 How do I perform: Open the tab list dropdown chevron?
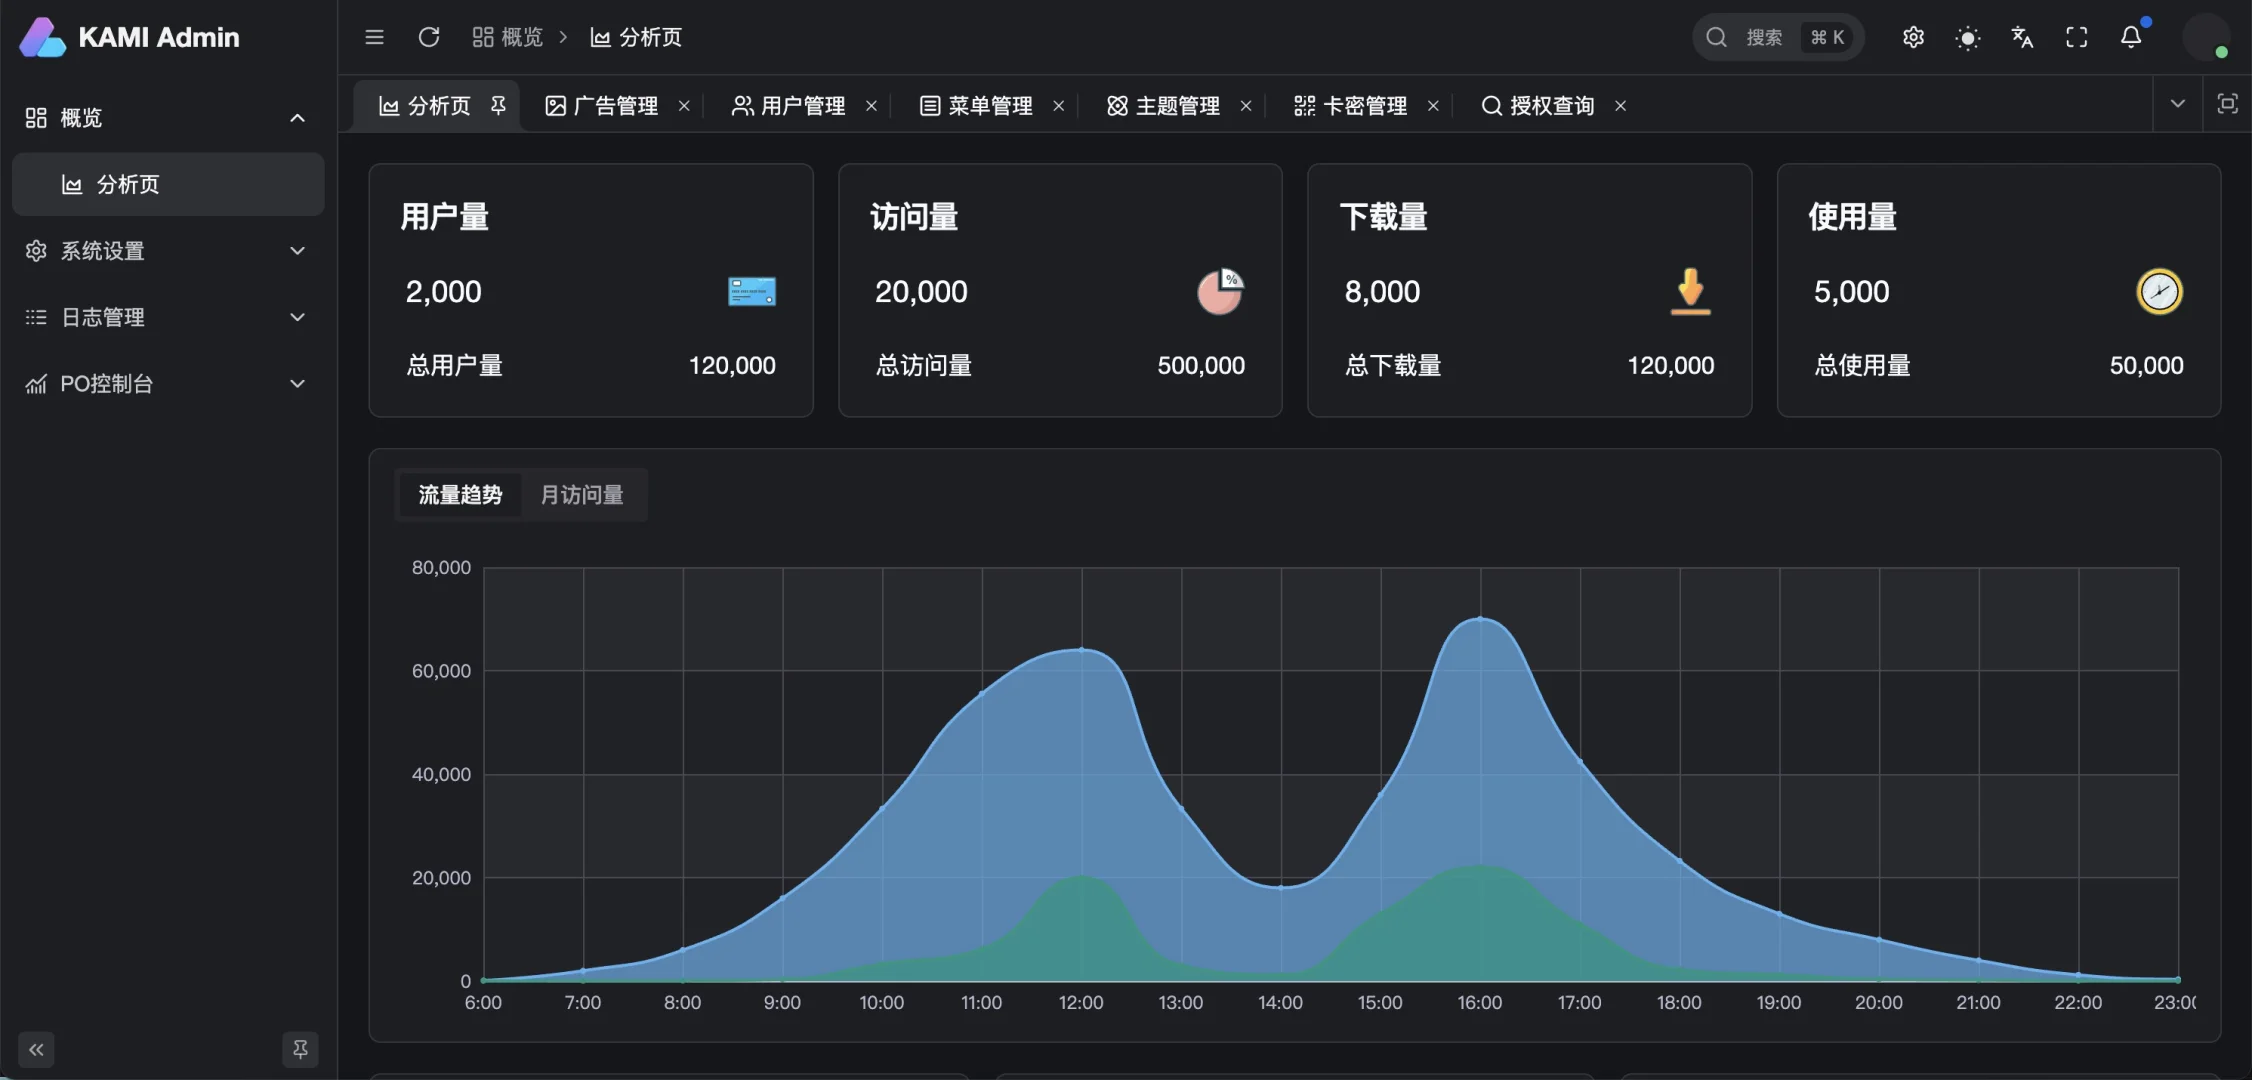coord(2177,104)
